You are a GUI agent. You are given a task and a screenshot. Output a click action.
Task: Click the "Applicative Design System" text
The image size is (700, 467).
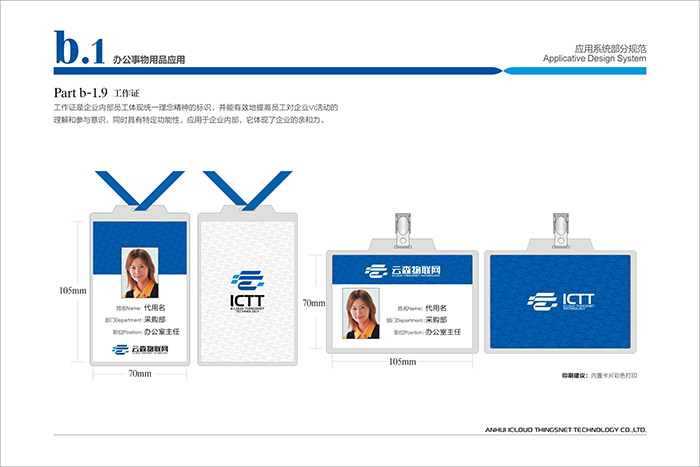point(594,58)
